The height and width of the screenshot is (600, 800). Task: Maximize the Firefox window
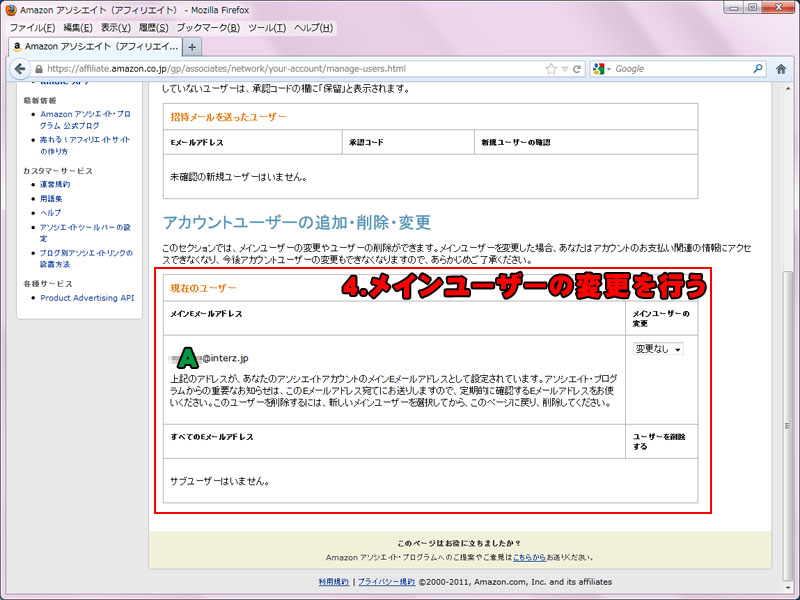click(753, 8)
